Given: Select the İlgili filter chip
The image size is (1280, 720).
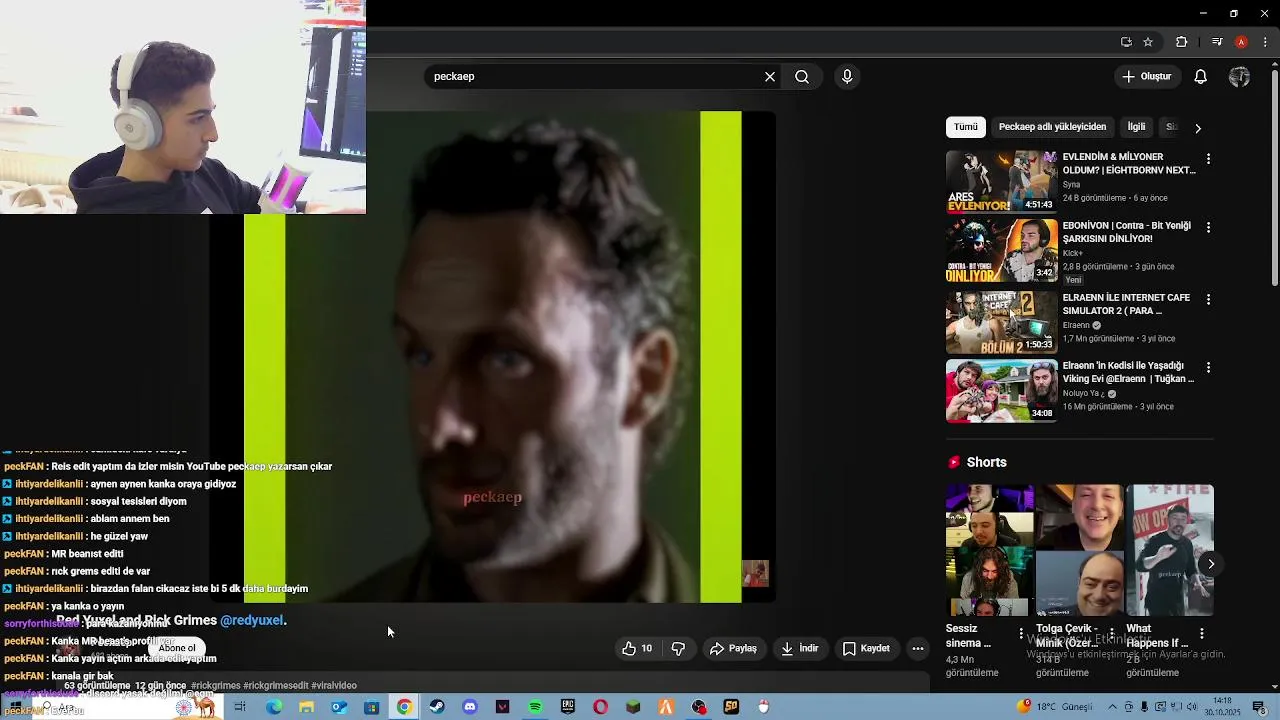Looking at the screenshot, I should point(1137,127).
